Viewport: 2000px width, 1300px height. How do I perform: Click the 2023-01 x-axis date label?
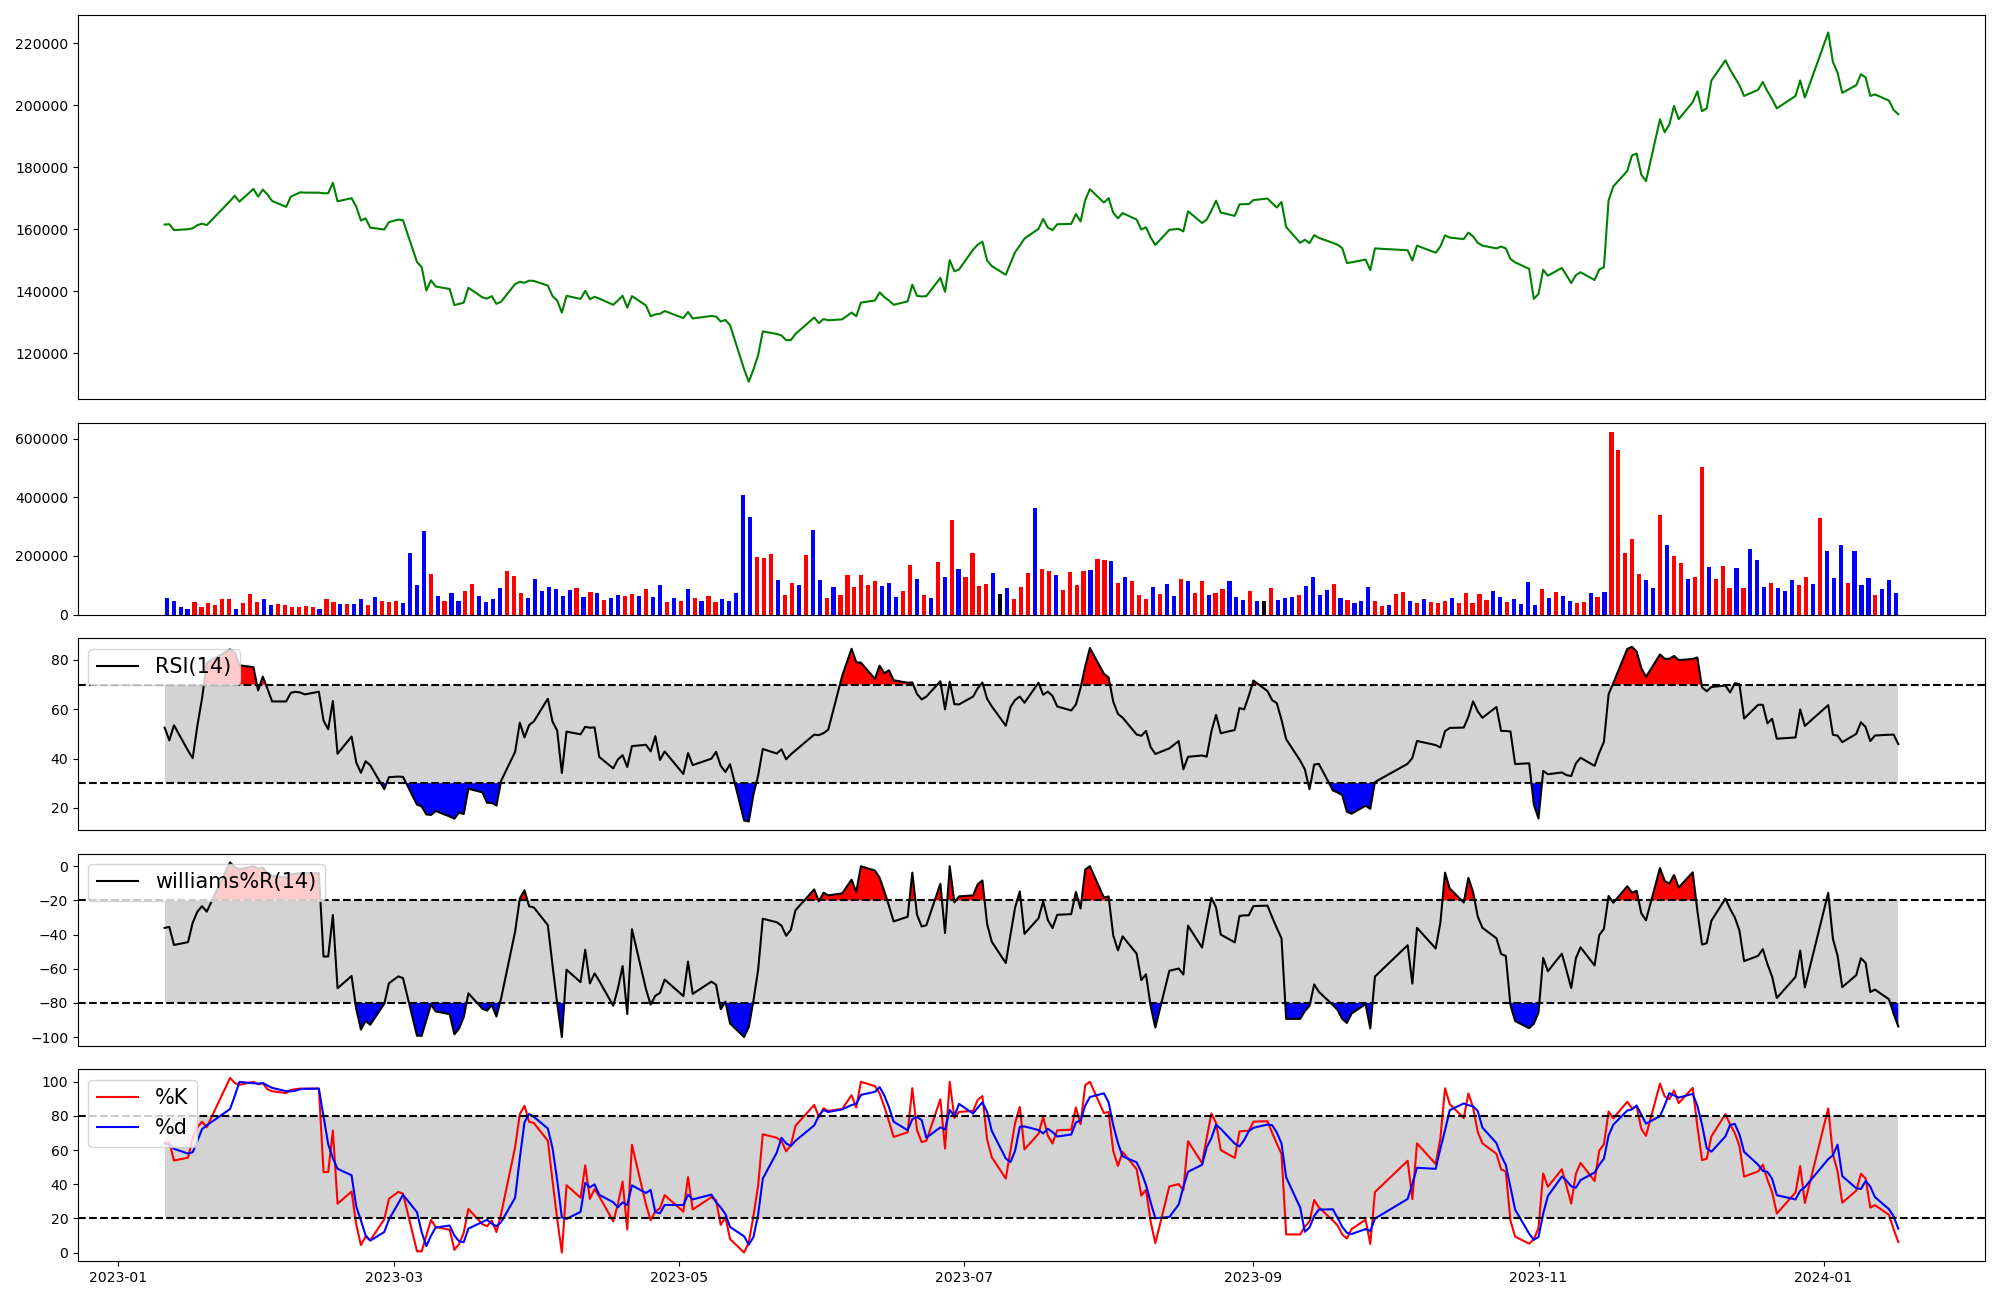tap(118, 1277)
